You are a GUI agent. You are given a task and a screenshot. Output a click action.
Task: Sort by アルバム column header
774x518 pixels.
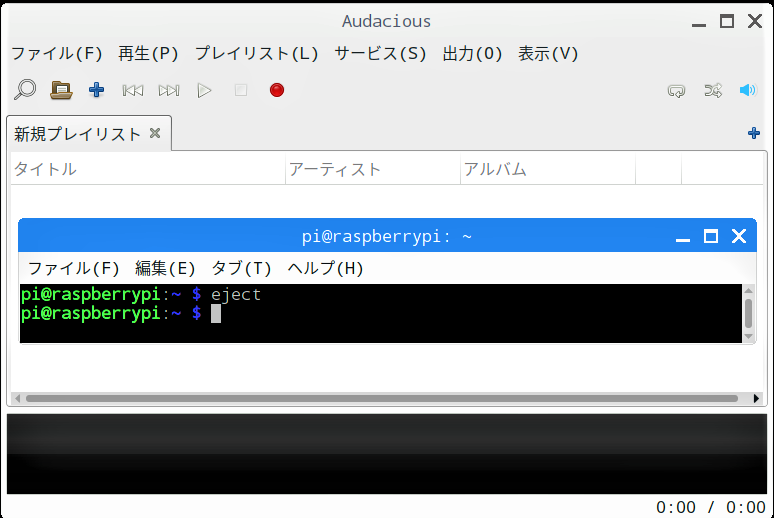click(x=548, y=169)
